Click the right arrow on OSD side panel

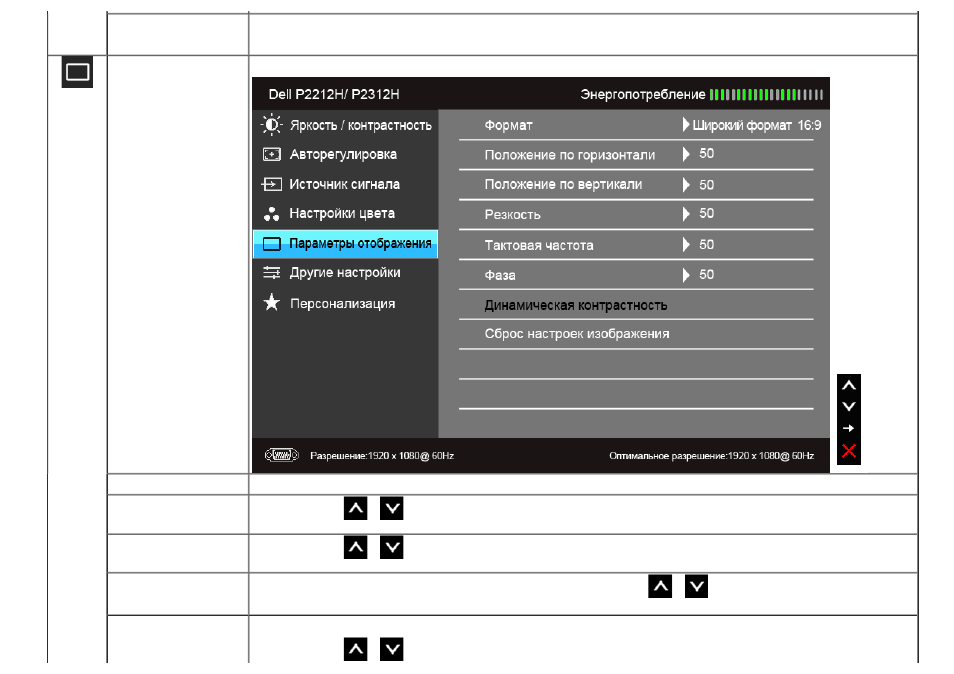point(849,428)
